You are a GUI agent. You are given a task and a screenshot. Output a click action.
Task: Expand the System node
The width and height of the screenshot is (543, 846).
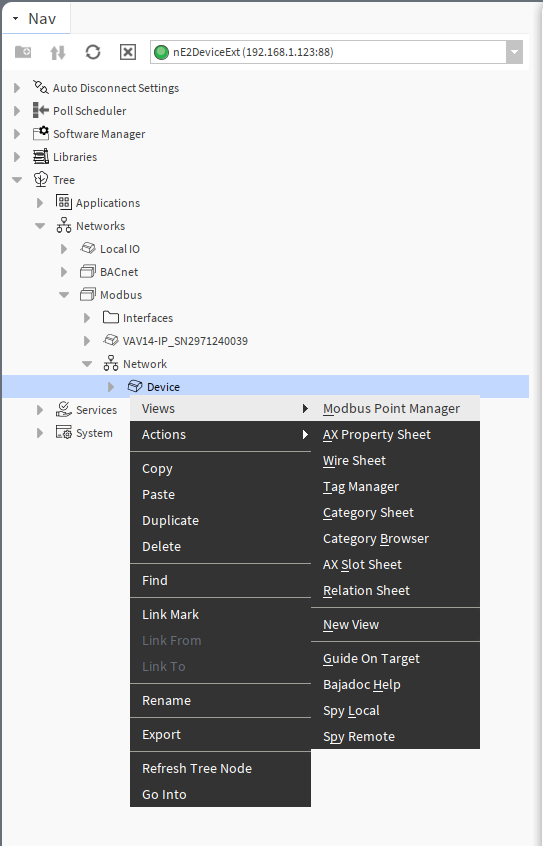pyautogui.click(x=40, y=433)
